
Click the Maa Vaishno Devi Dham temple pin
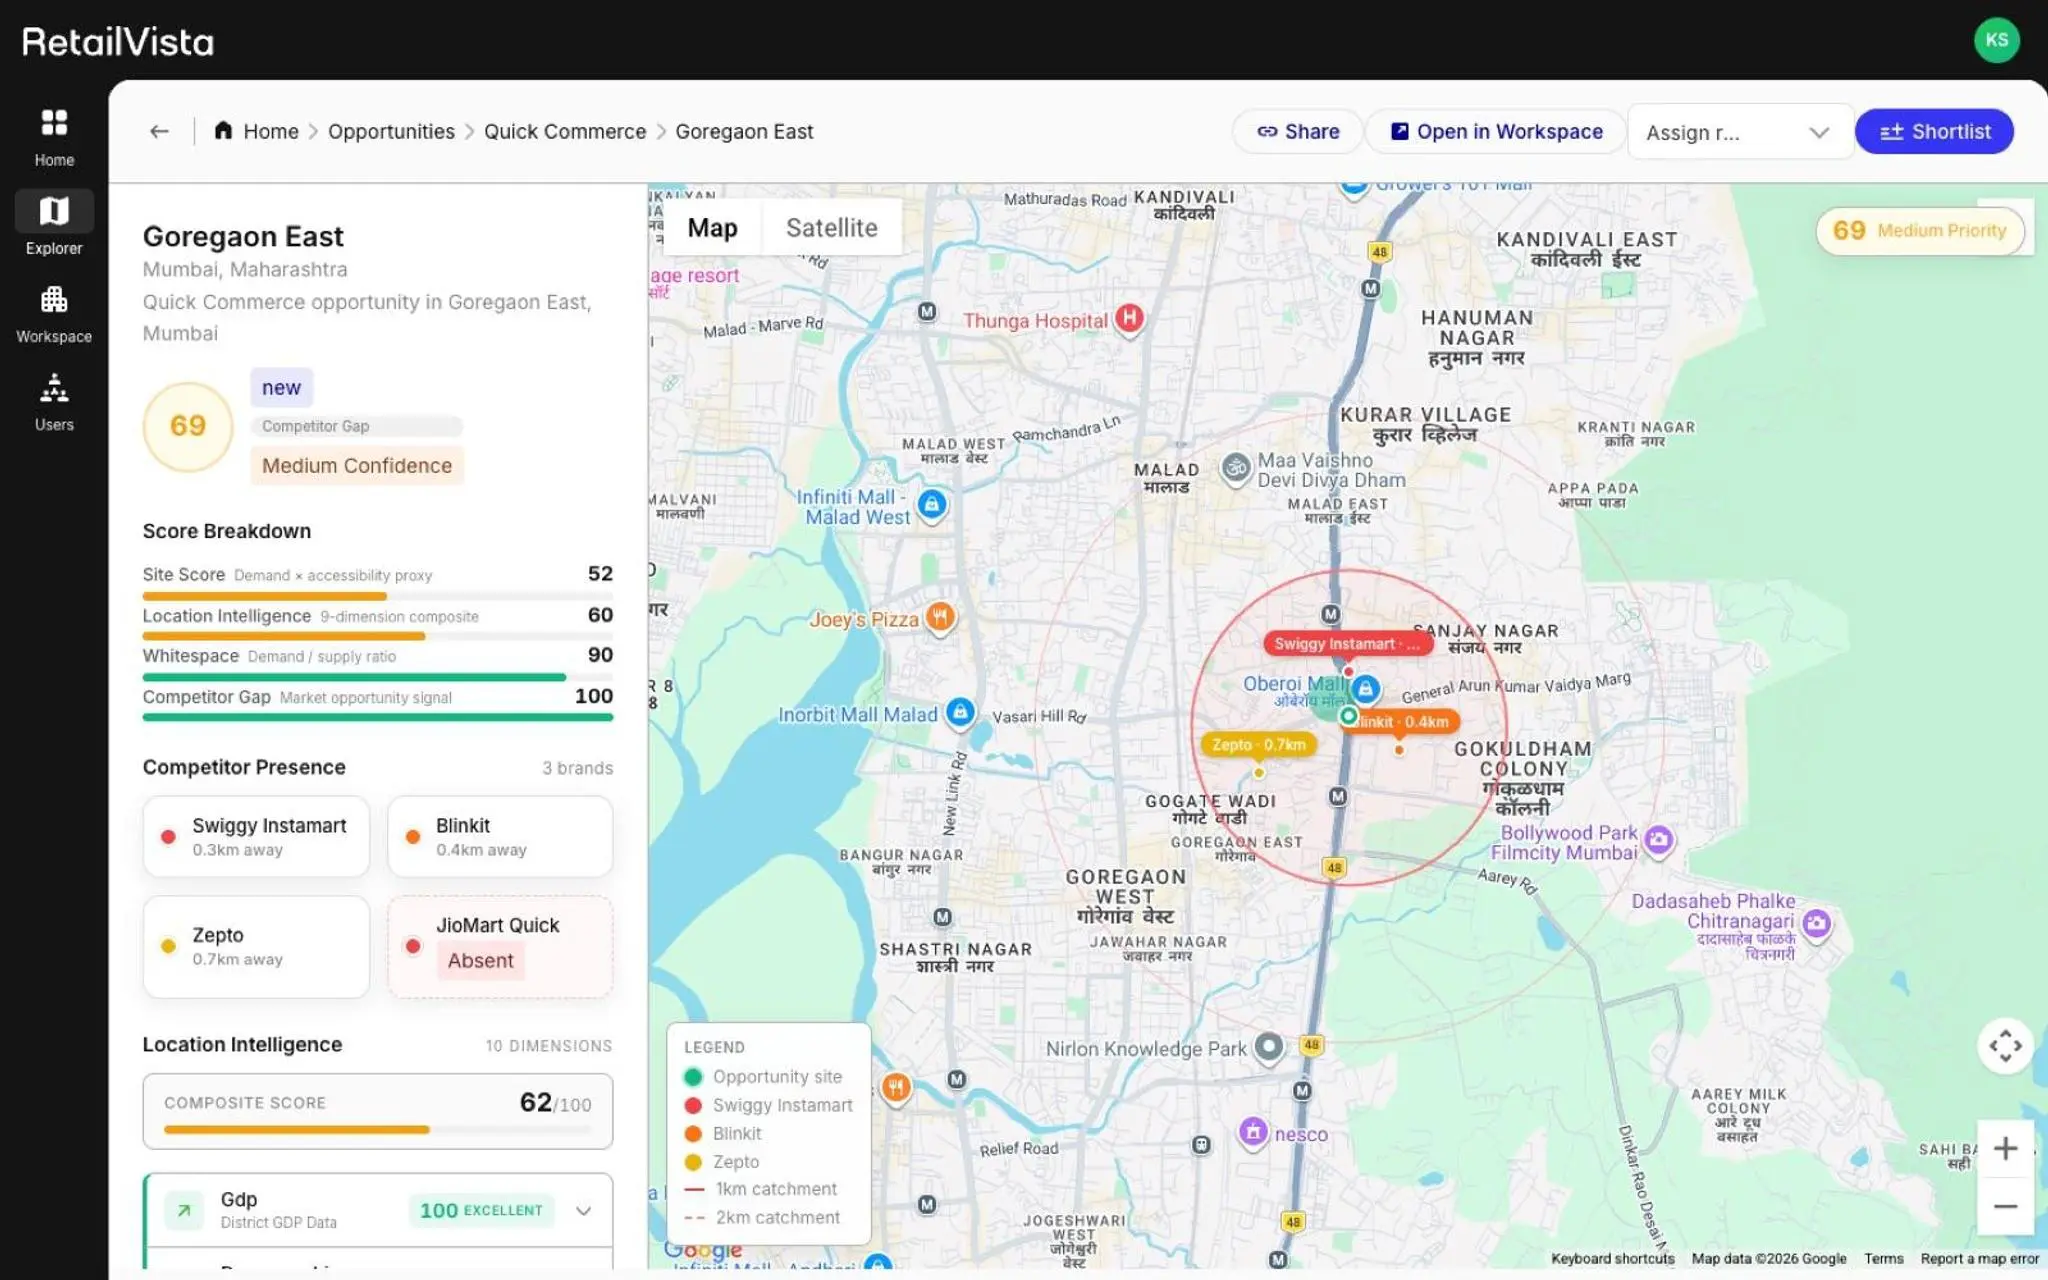click(1236, 468)
